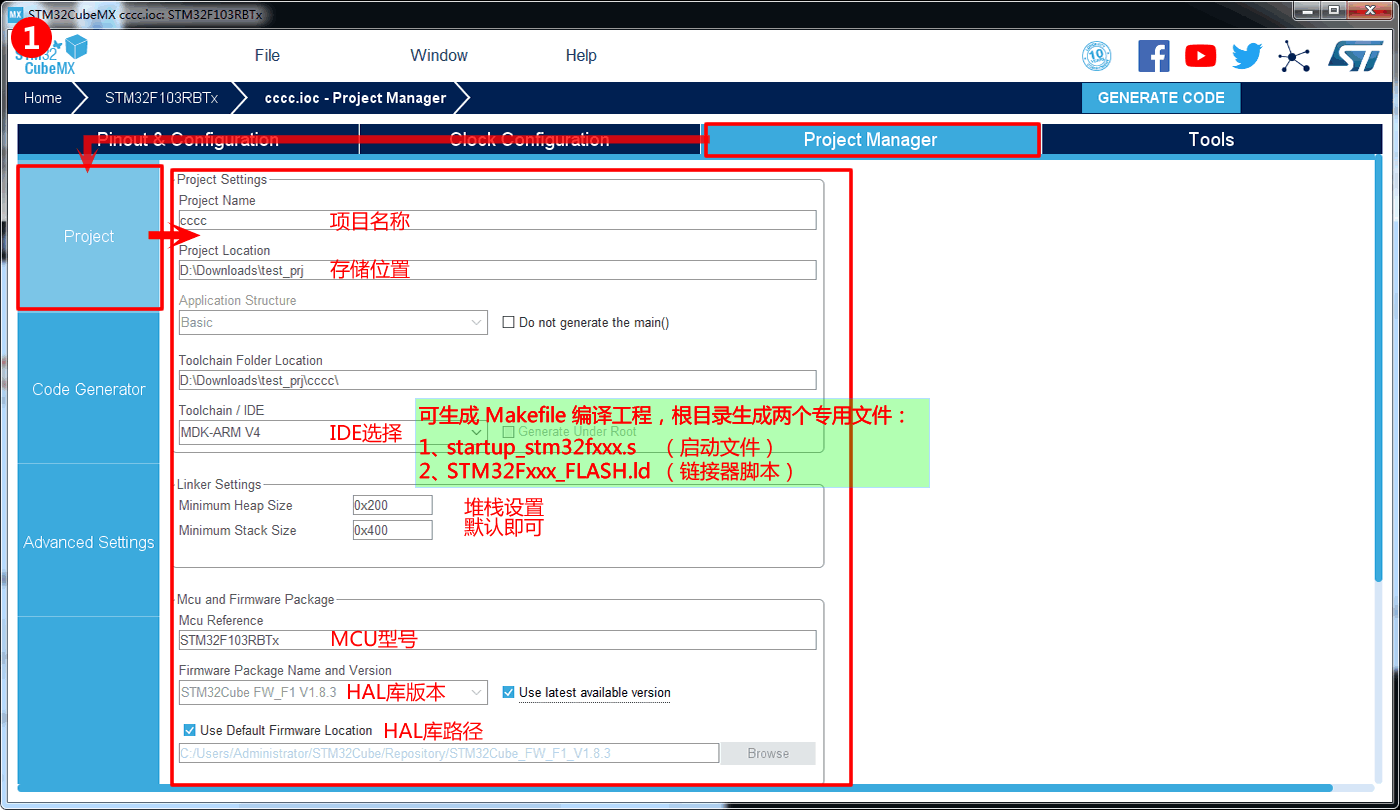Viewport: 1400px width, 810px height.
Task: Select the Code Generator sidebar section
Action: click(88, 389)
